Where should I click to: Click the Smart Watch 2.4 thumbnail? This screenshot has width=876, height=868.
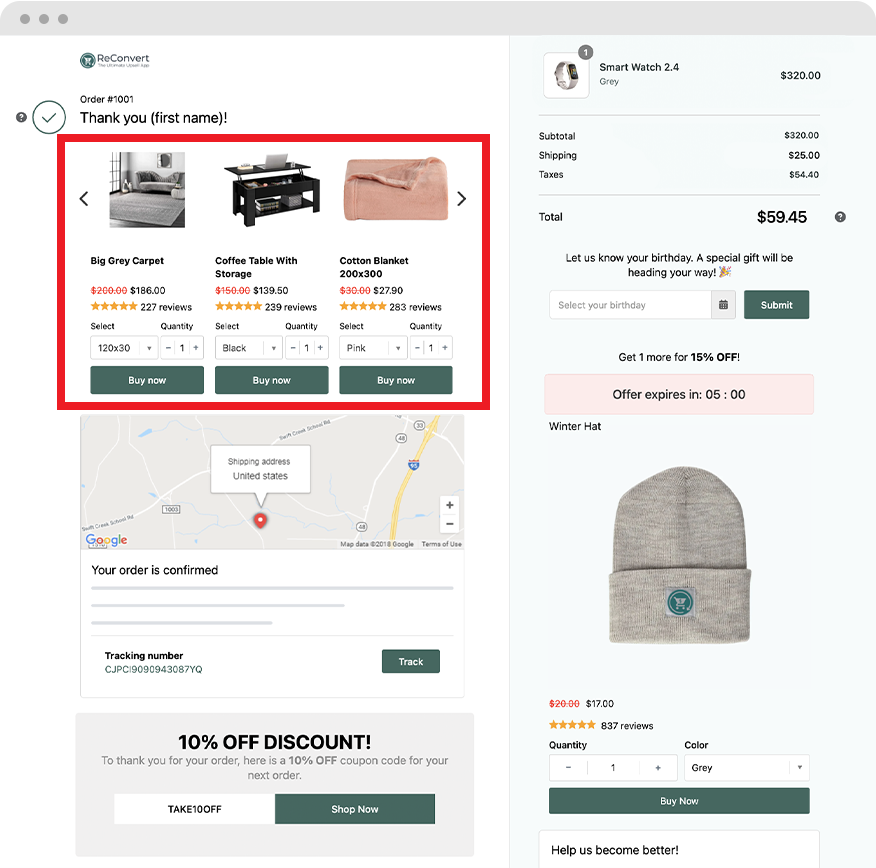[566, 75]
